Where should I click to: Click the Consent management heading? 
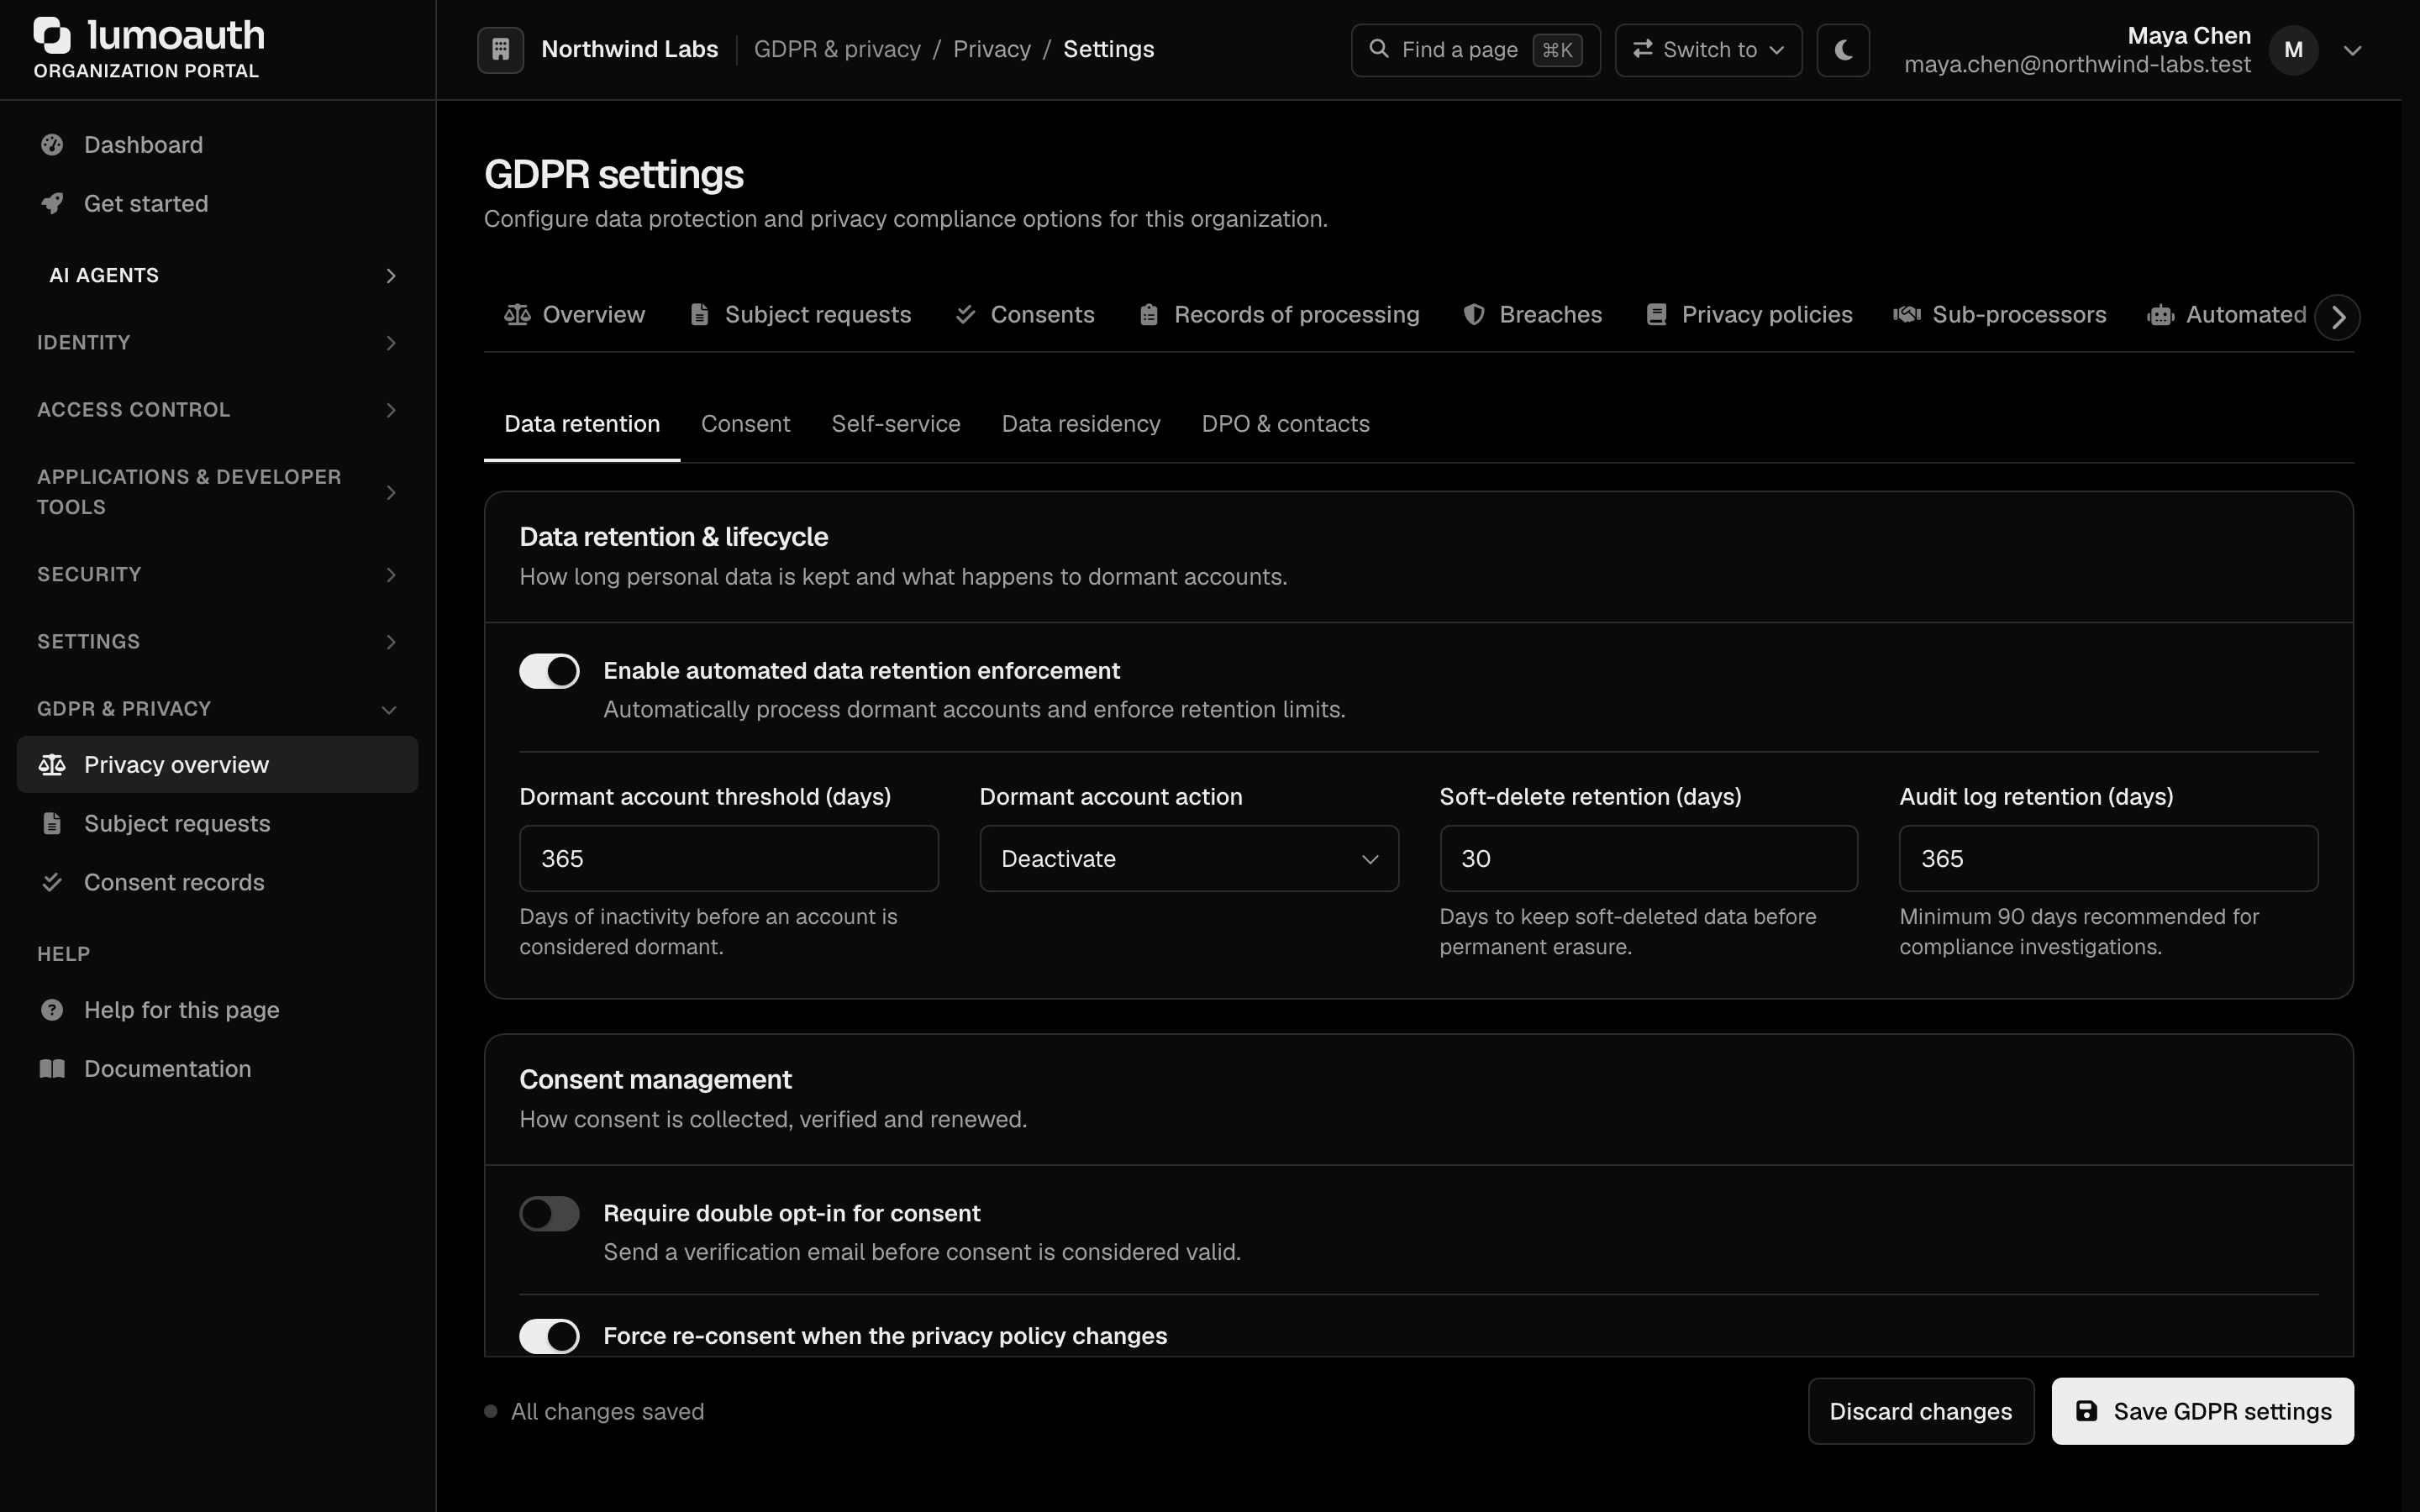coord(656,1080)
